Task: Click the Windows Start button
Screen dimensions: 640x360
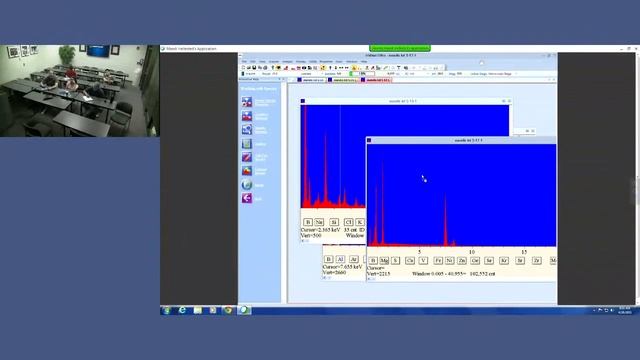Action: (167, 311)
